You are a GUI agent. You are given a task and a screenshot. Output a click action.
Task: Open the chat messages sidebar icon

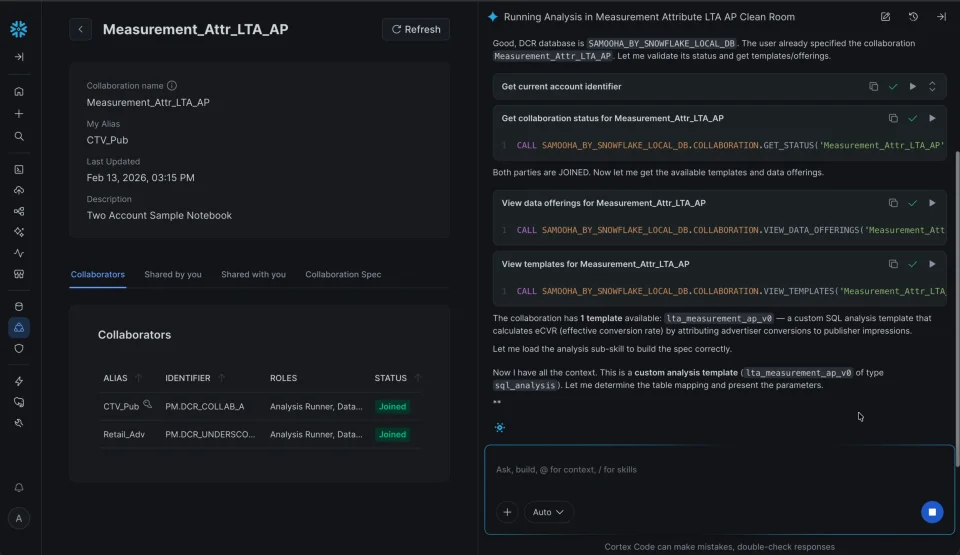[x=19, y=402]
